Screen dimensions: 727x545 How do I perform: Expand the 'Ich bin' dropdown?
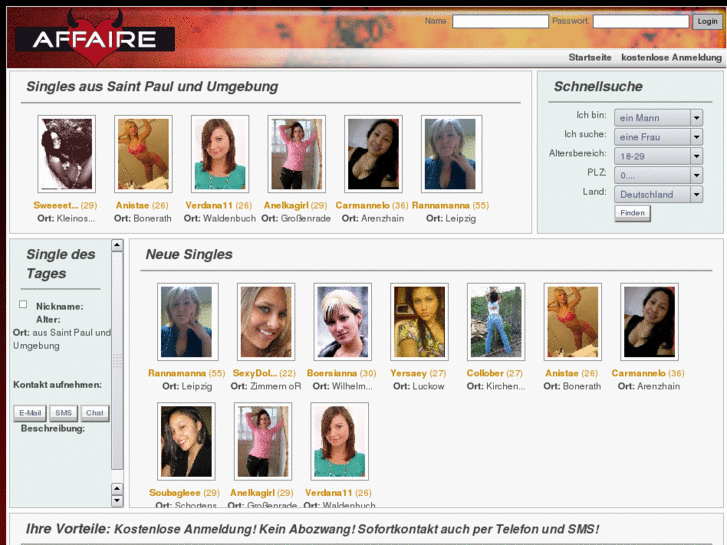coord(658,117)
